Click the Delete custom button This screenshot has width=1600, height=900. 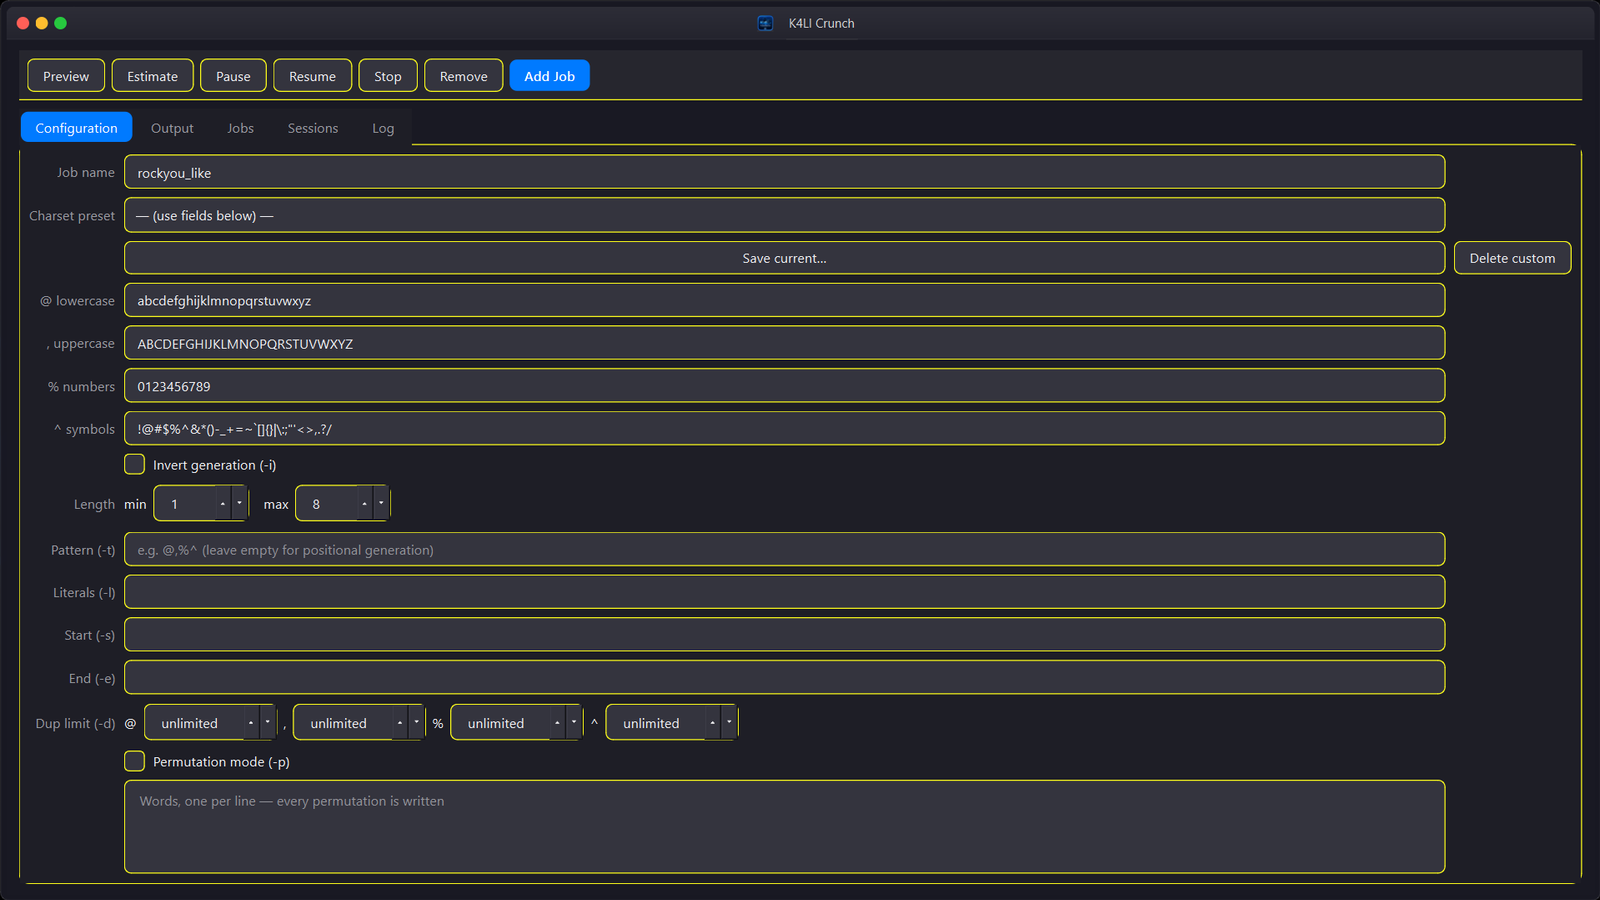pos(1512,258)
